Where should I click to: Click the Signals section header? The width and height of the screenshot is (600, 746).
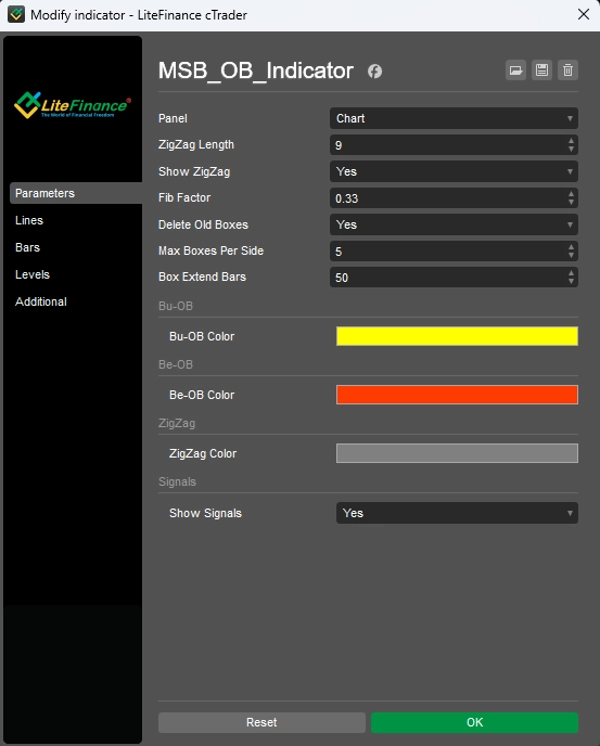(177, 482)
